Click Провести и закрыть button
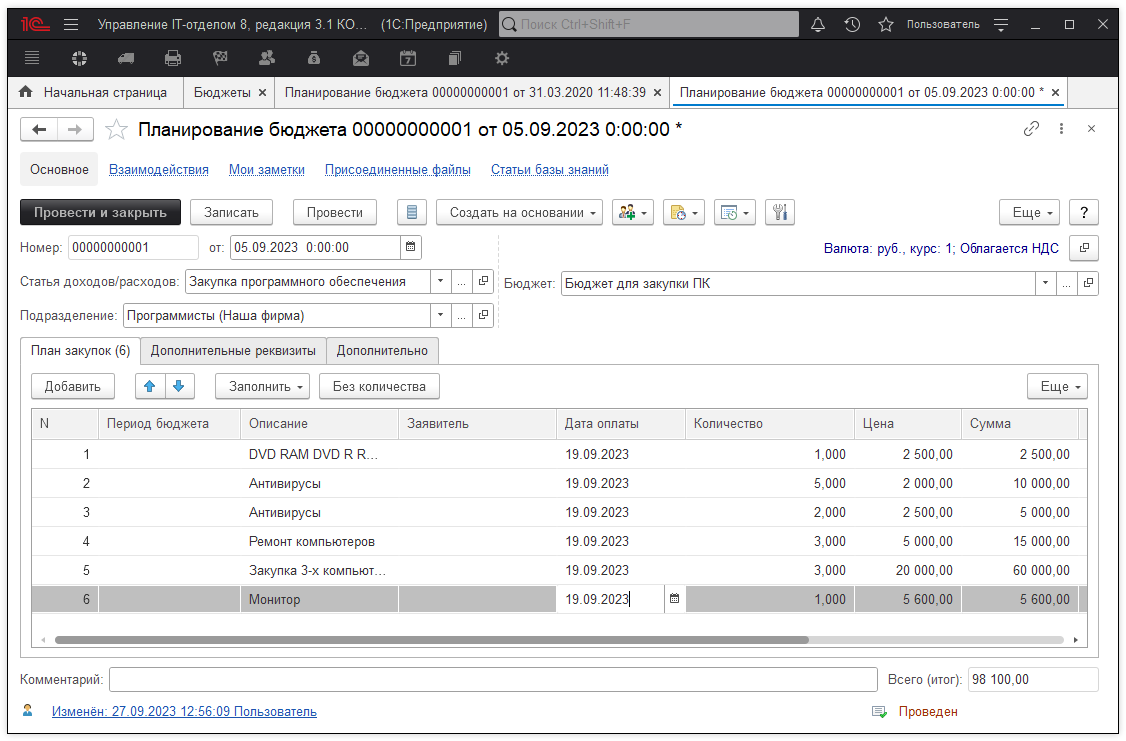 click(x=100, y=212)
